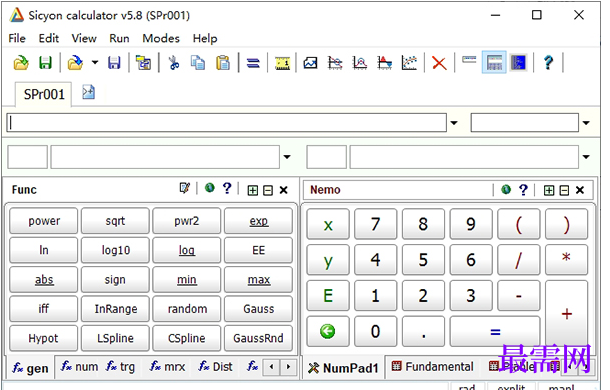The image size is (610, 390).
Task: Open the View menu
Action: [x=84, y=38]
